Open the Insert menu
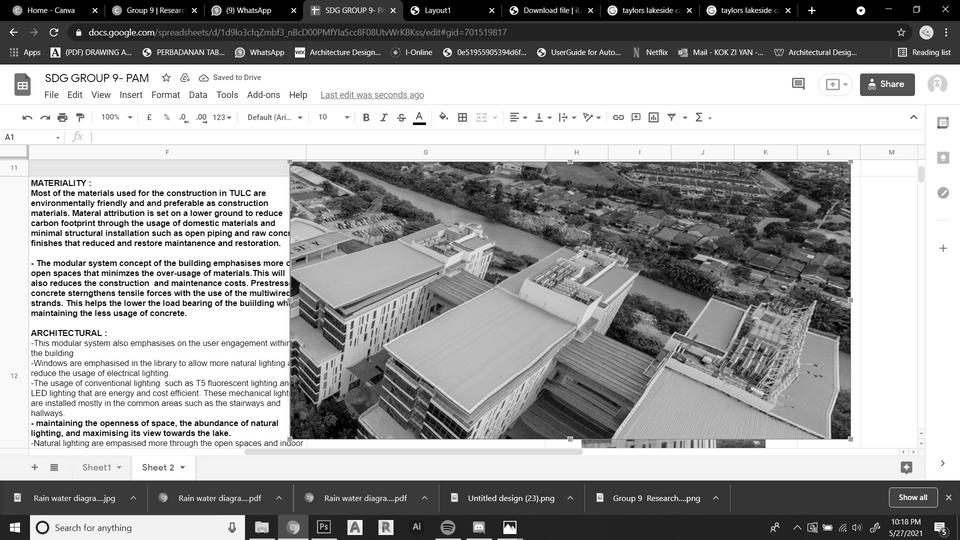 130,95
